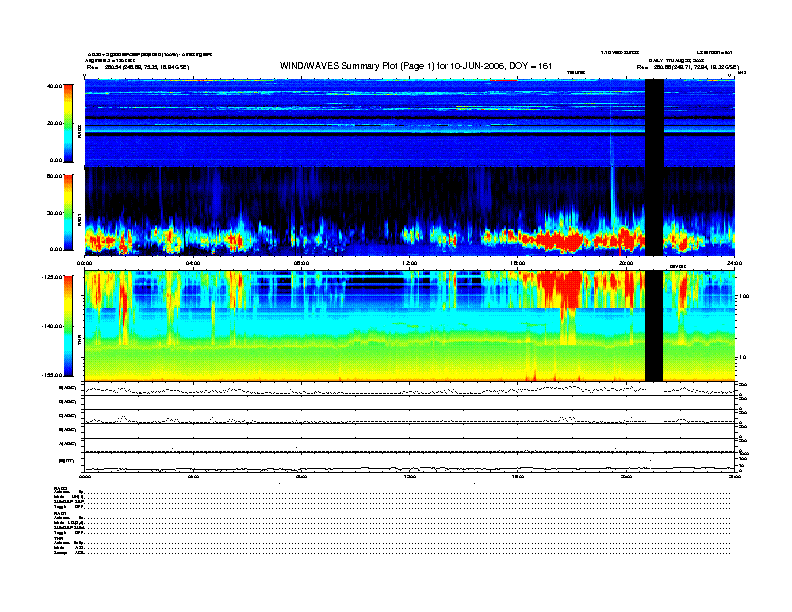
Task: Click the RAD1 rainbow color scale bar
Action: tap(68, 212)
